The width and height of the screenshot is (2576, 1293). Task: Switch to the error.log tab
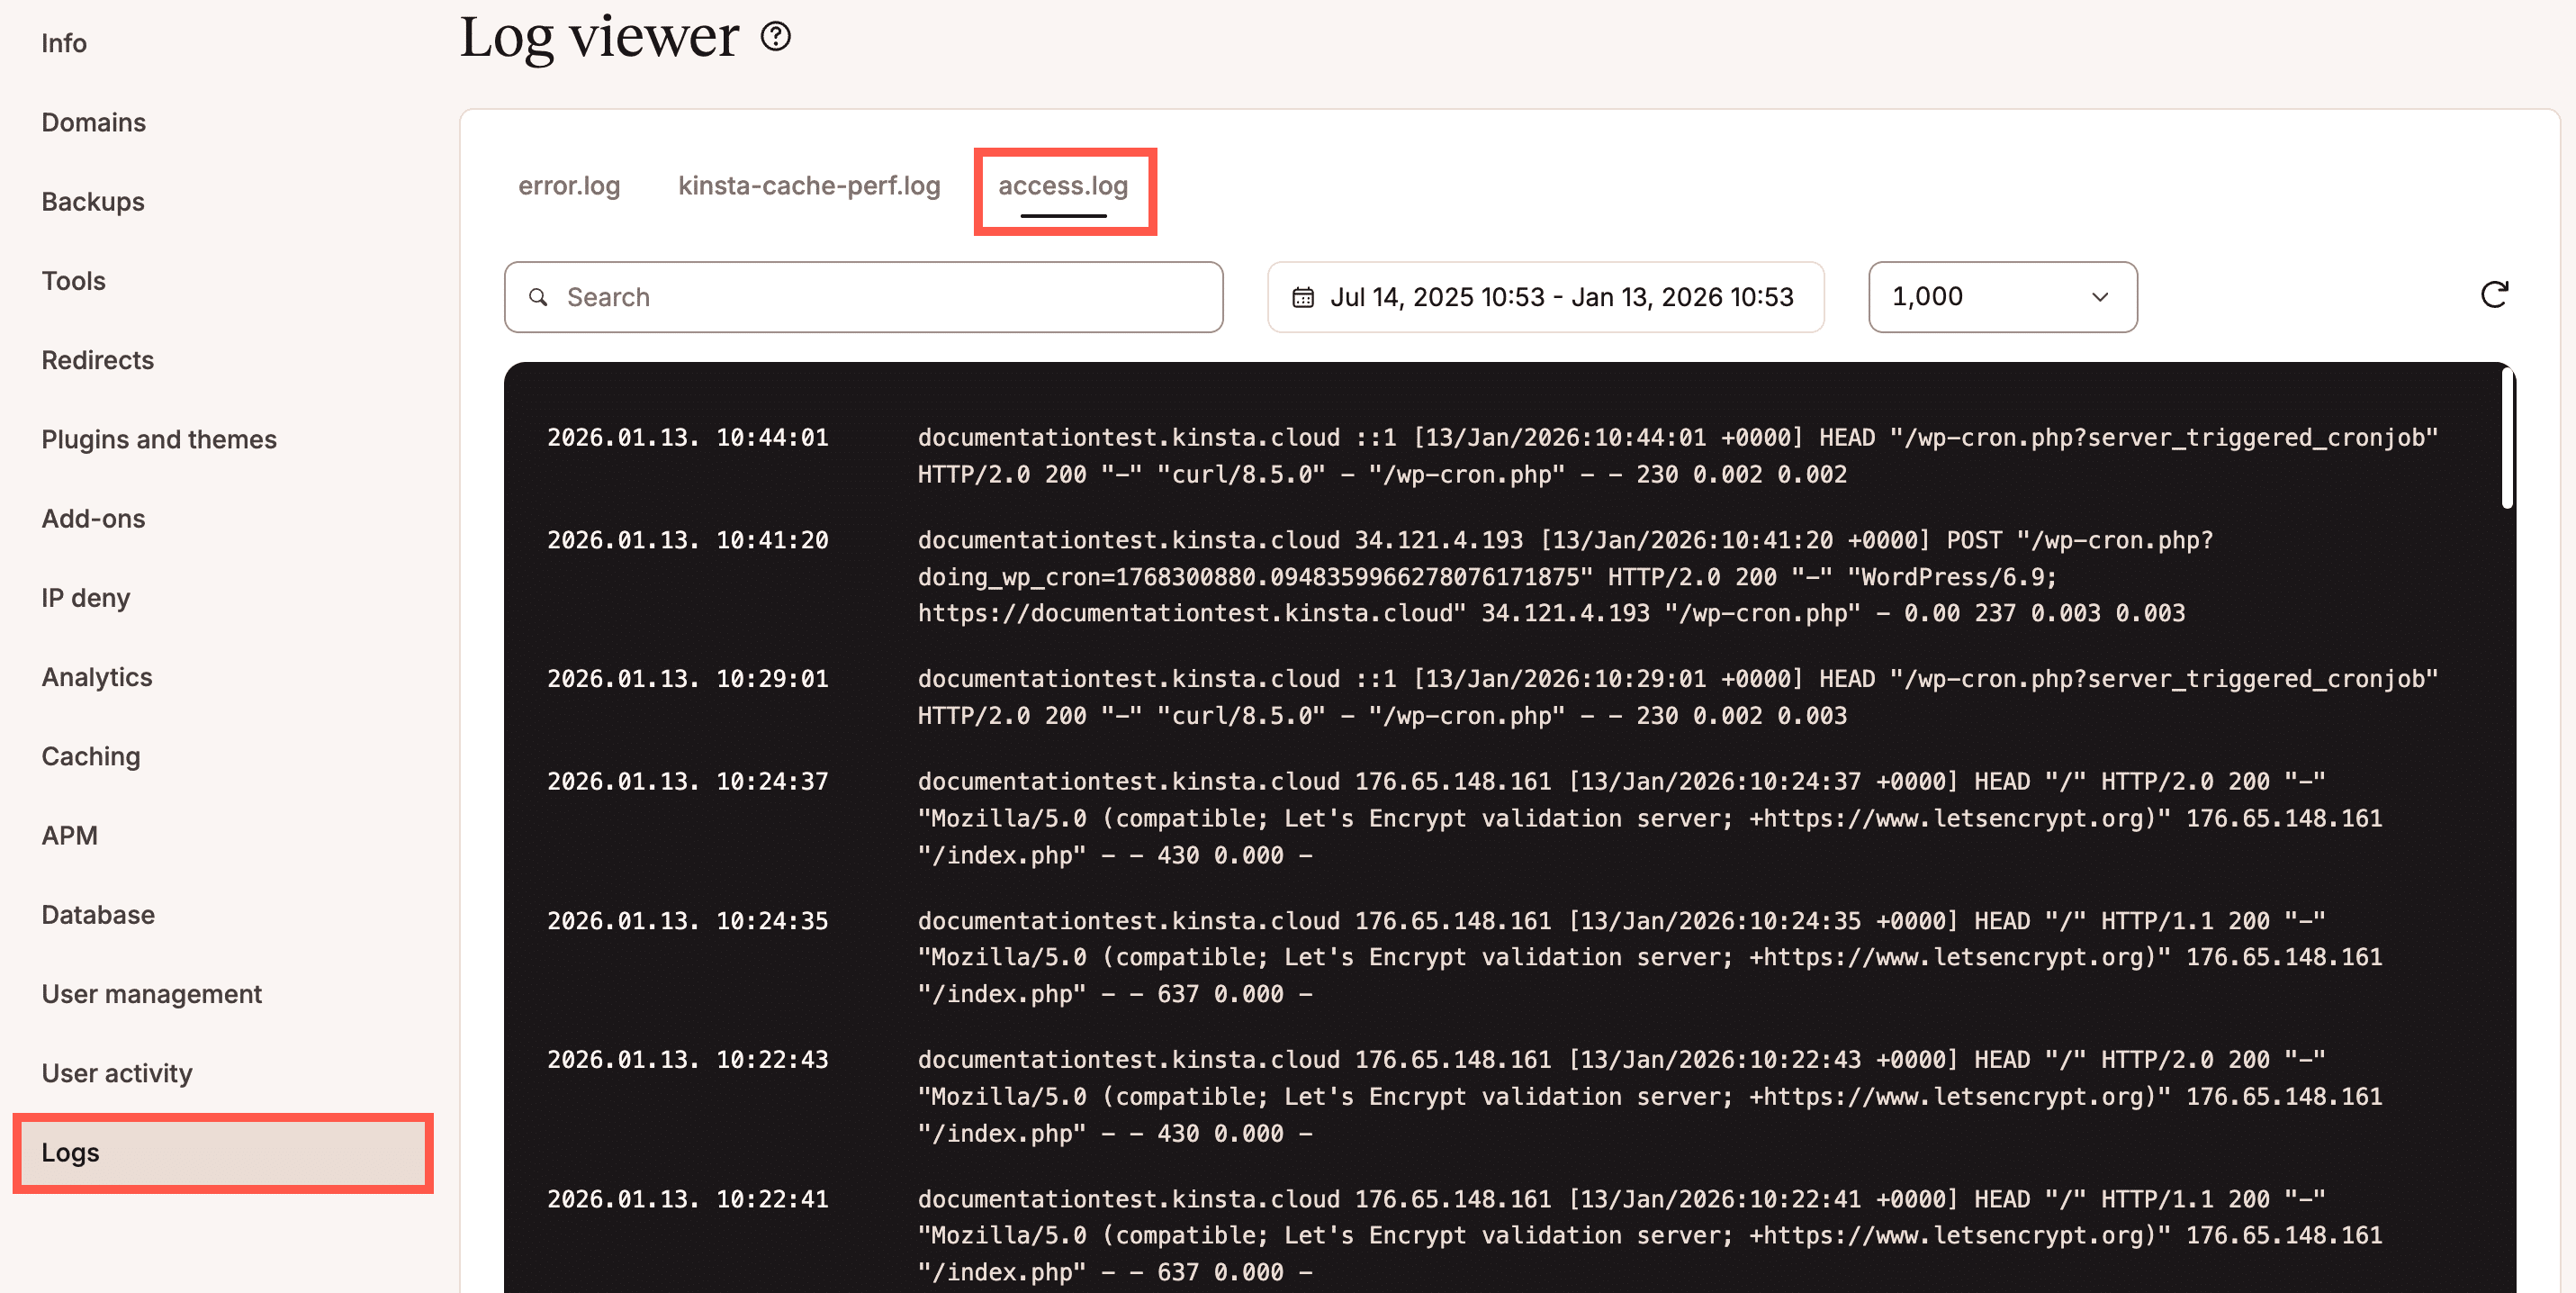568,185
